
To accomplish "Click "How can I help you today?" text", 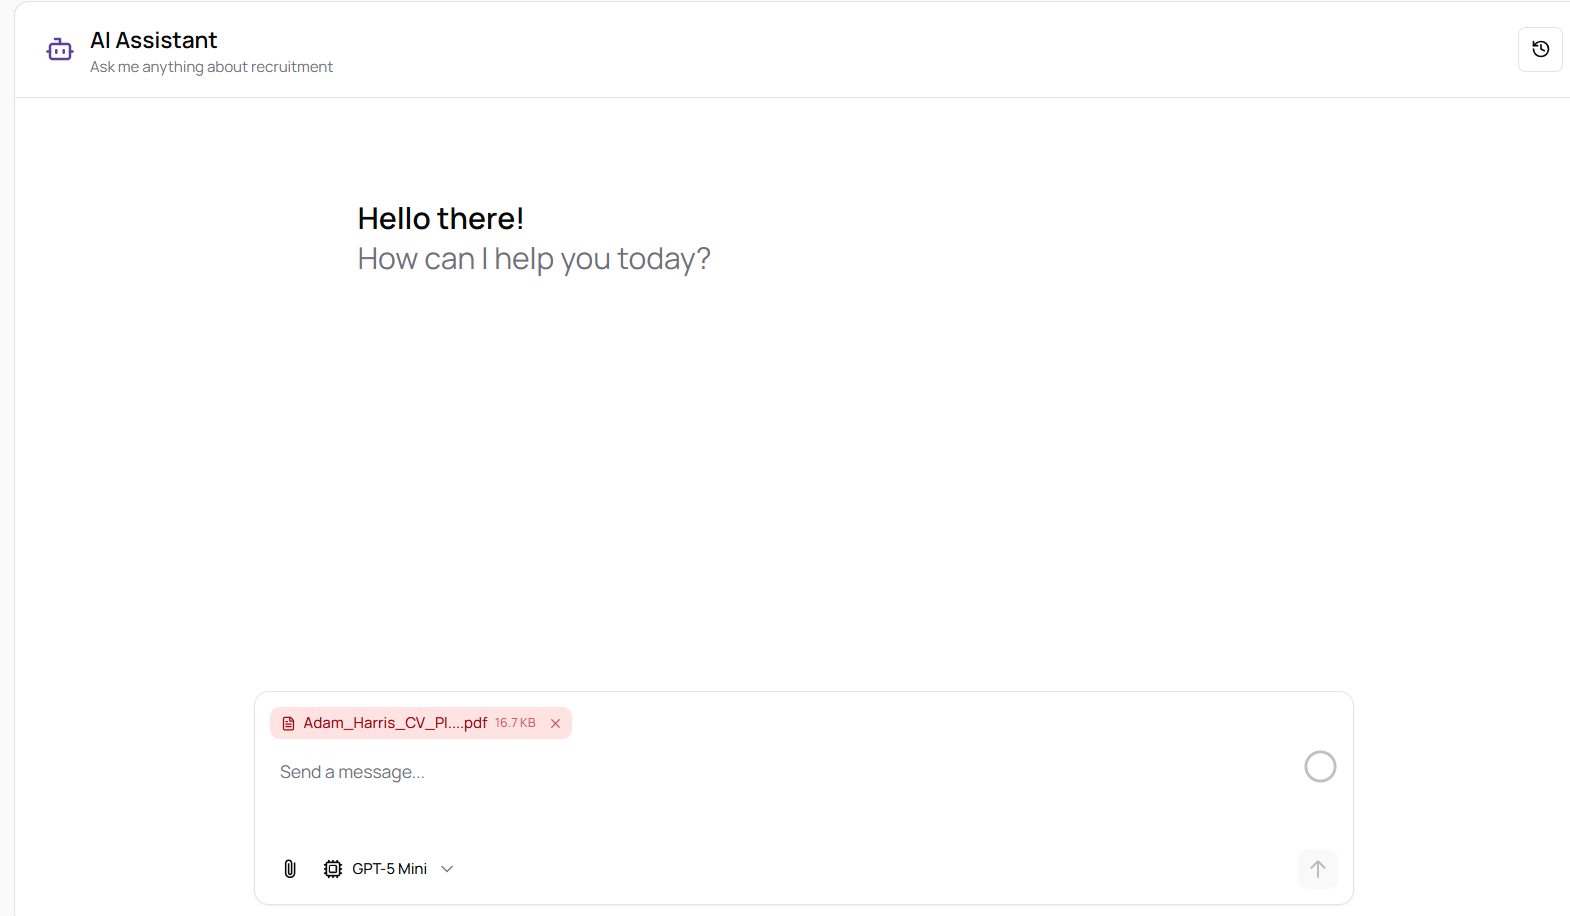I will coord(534,259).
